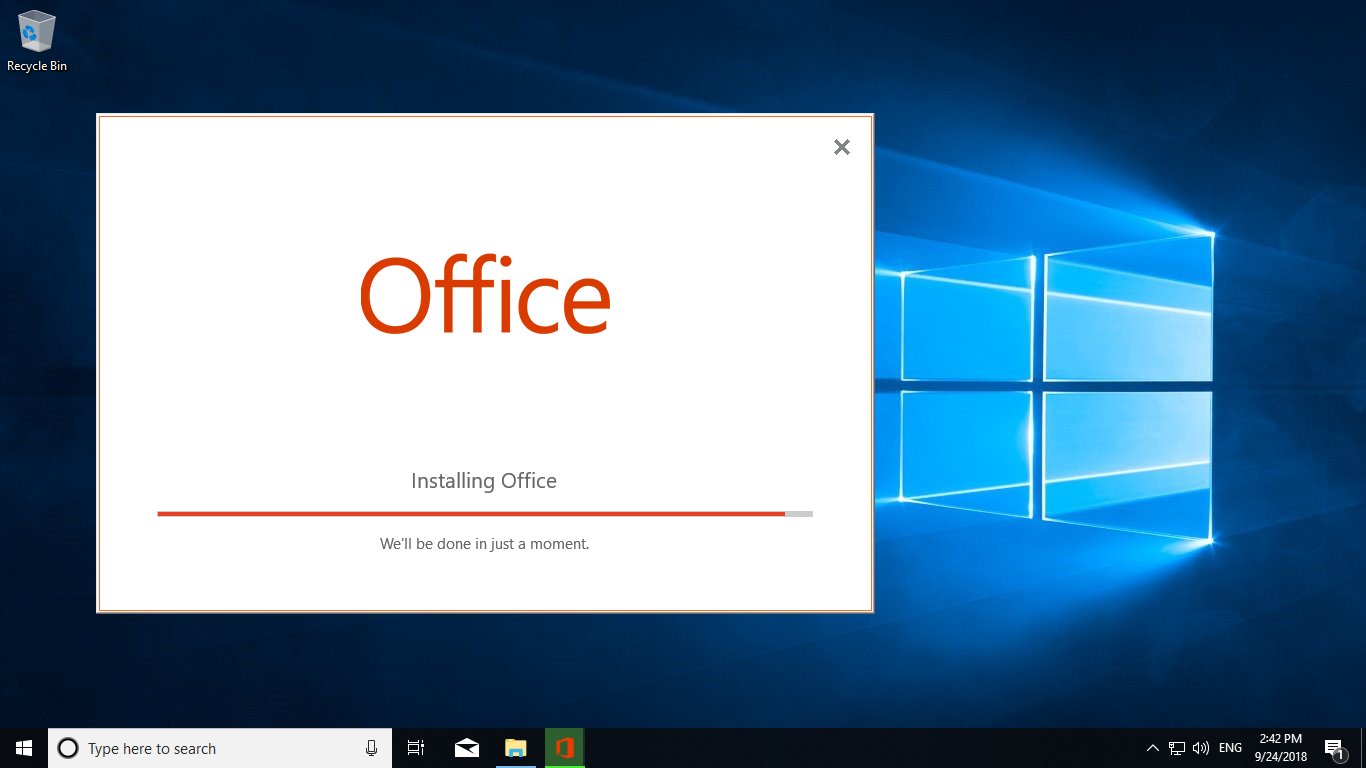Open the network status flyout

point(1178,747)
